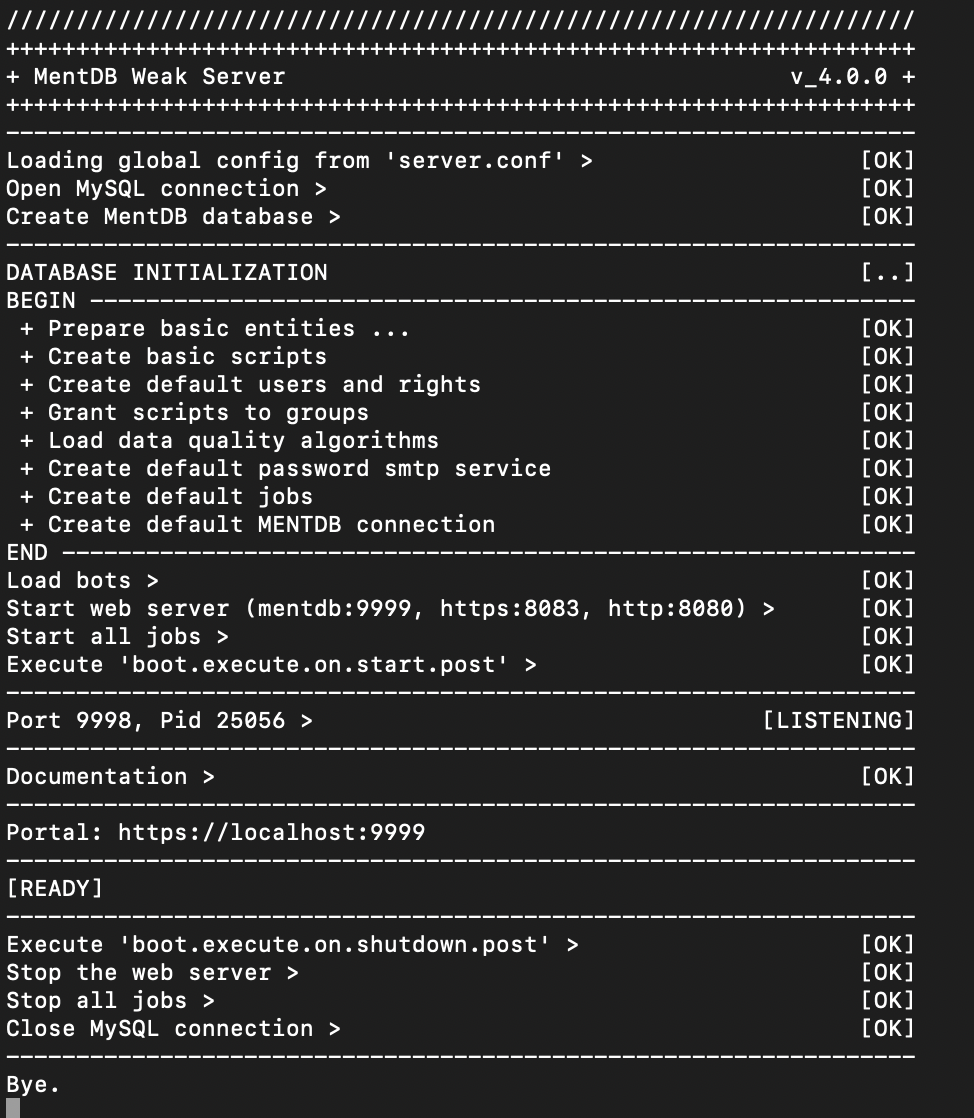Click the 'Bye.' text line
This screenshot has height=1118, width=974.
pyautogui.click(x=33, y=1084)
